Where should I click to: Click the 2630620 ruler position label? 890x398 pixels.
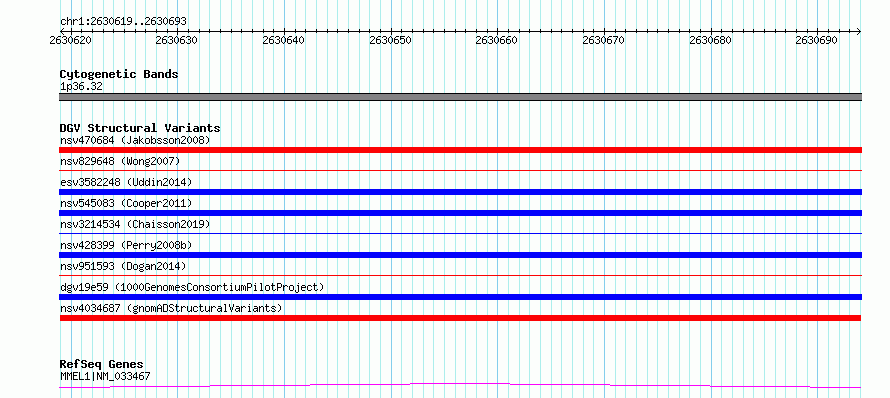tap(70, 40)
